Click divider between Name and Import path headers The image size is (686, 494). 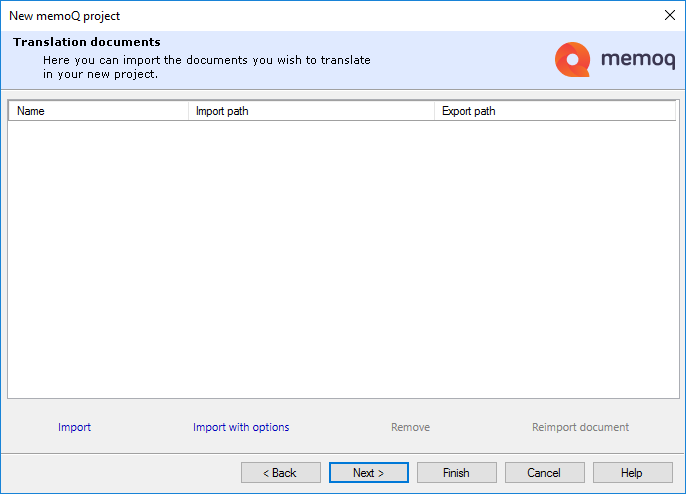(x=188, y=111)
